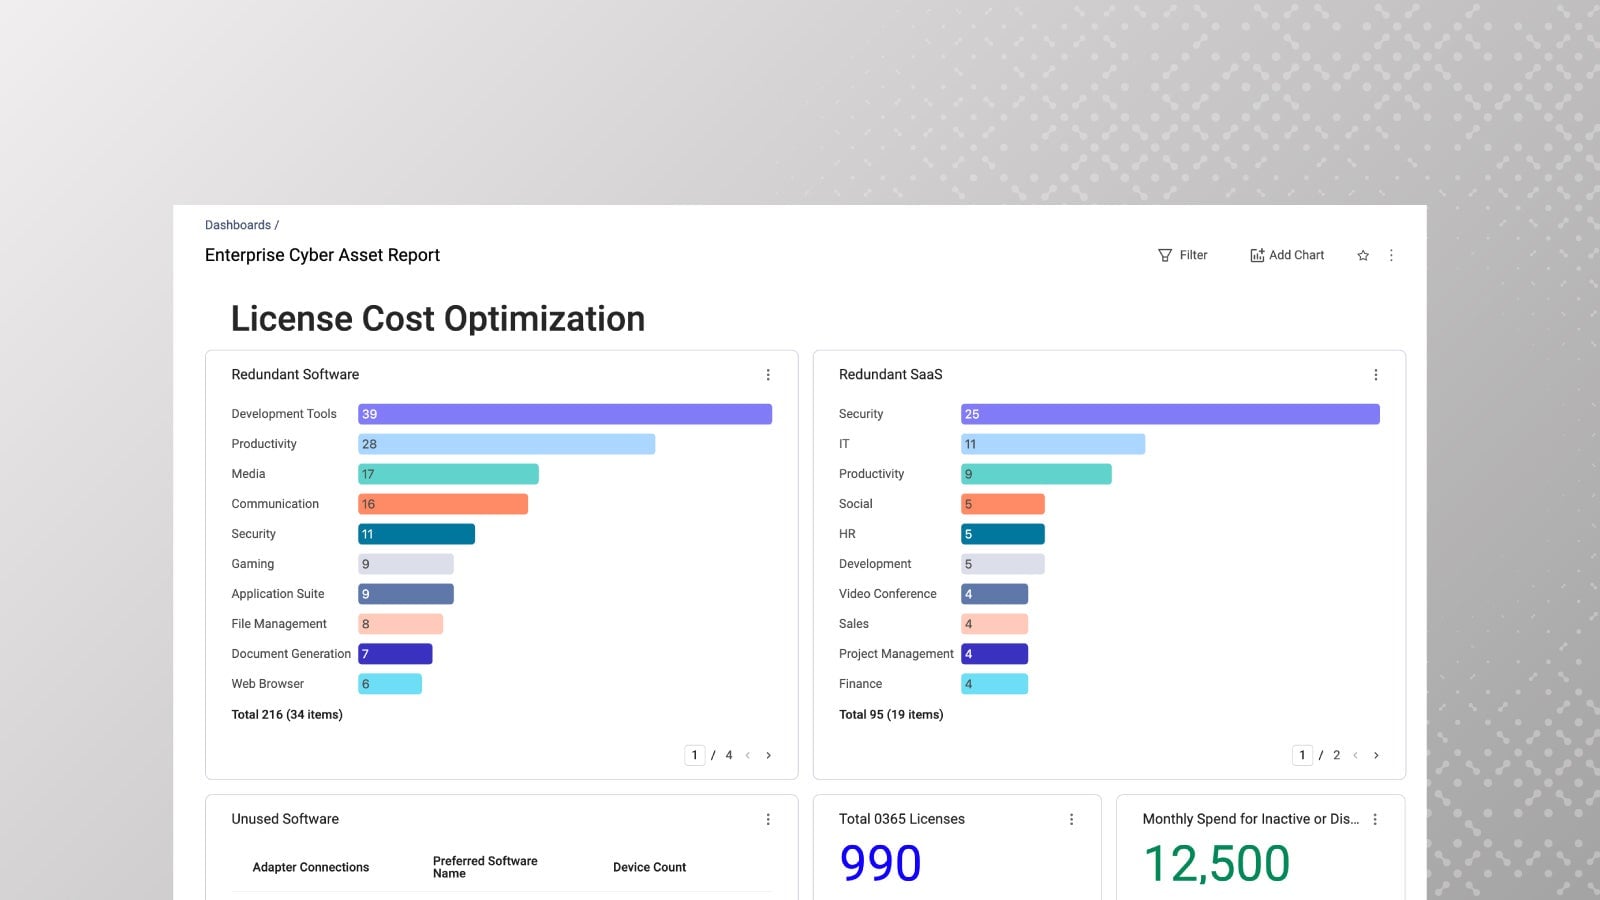1600x900 pixels.
Task: Open the dashboard kebab options menu
Action: (1391, 255)
